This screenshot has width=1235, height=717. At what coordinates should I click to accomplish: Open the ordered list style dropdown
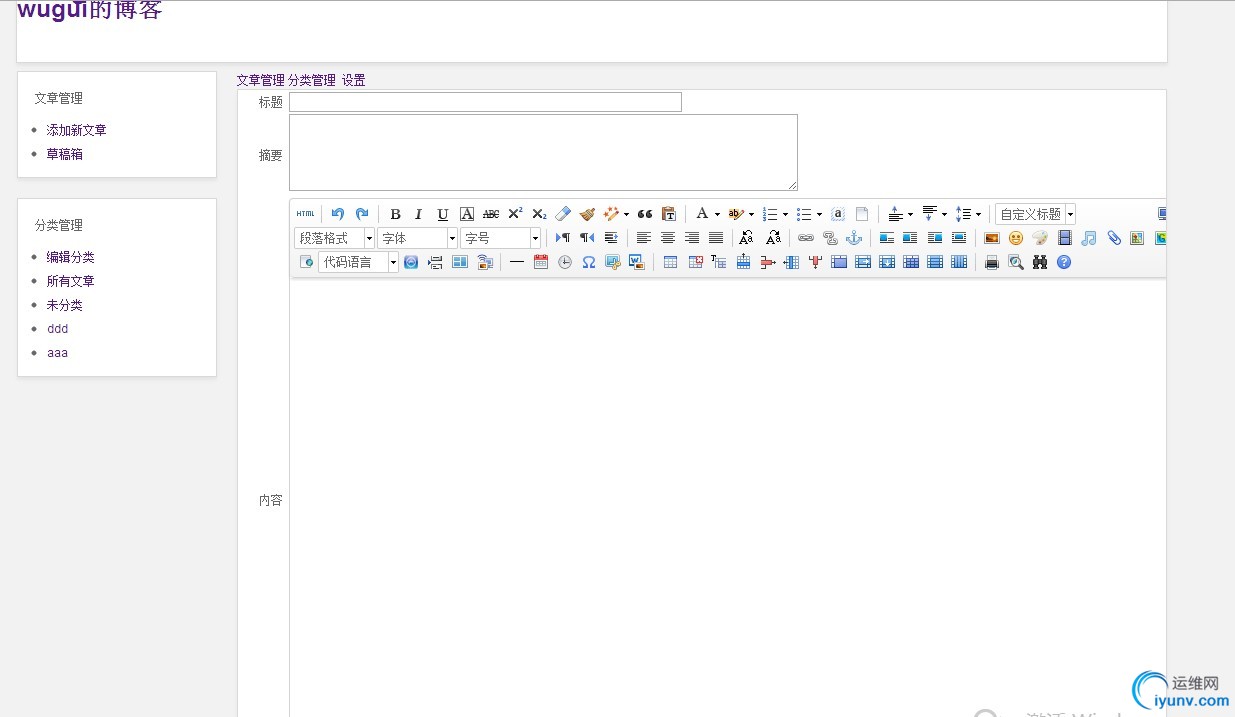[785, 214]
